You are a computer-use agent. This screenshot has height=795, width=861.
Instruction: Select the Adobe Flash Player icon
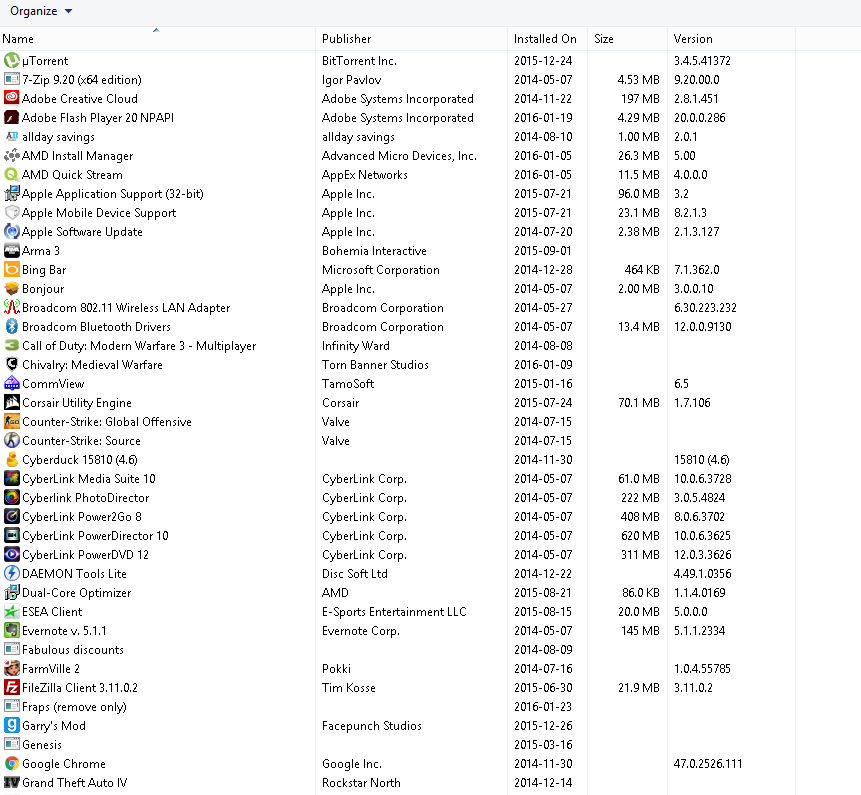pyautogui.click(x=12, y=117)
